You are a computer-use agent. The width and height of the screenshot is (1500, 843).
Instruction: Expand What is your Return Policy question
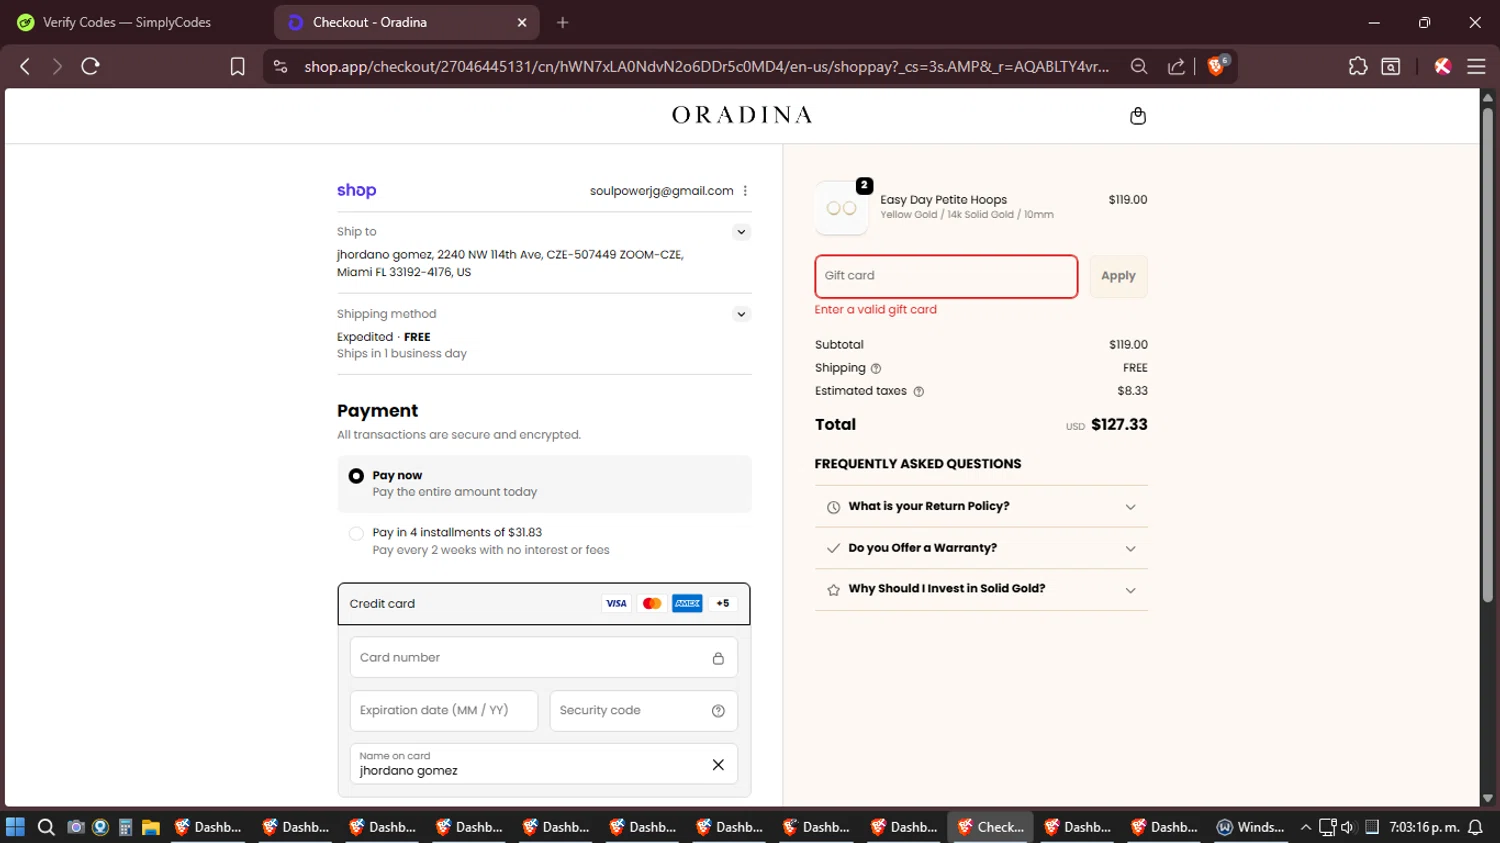coord(981,506)
